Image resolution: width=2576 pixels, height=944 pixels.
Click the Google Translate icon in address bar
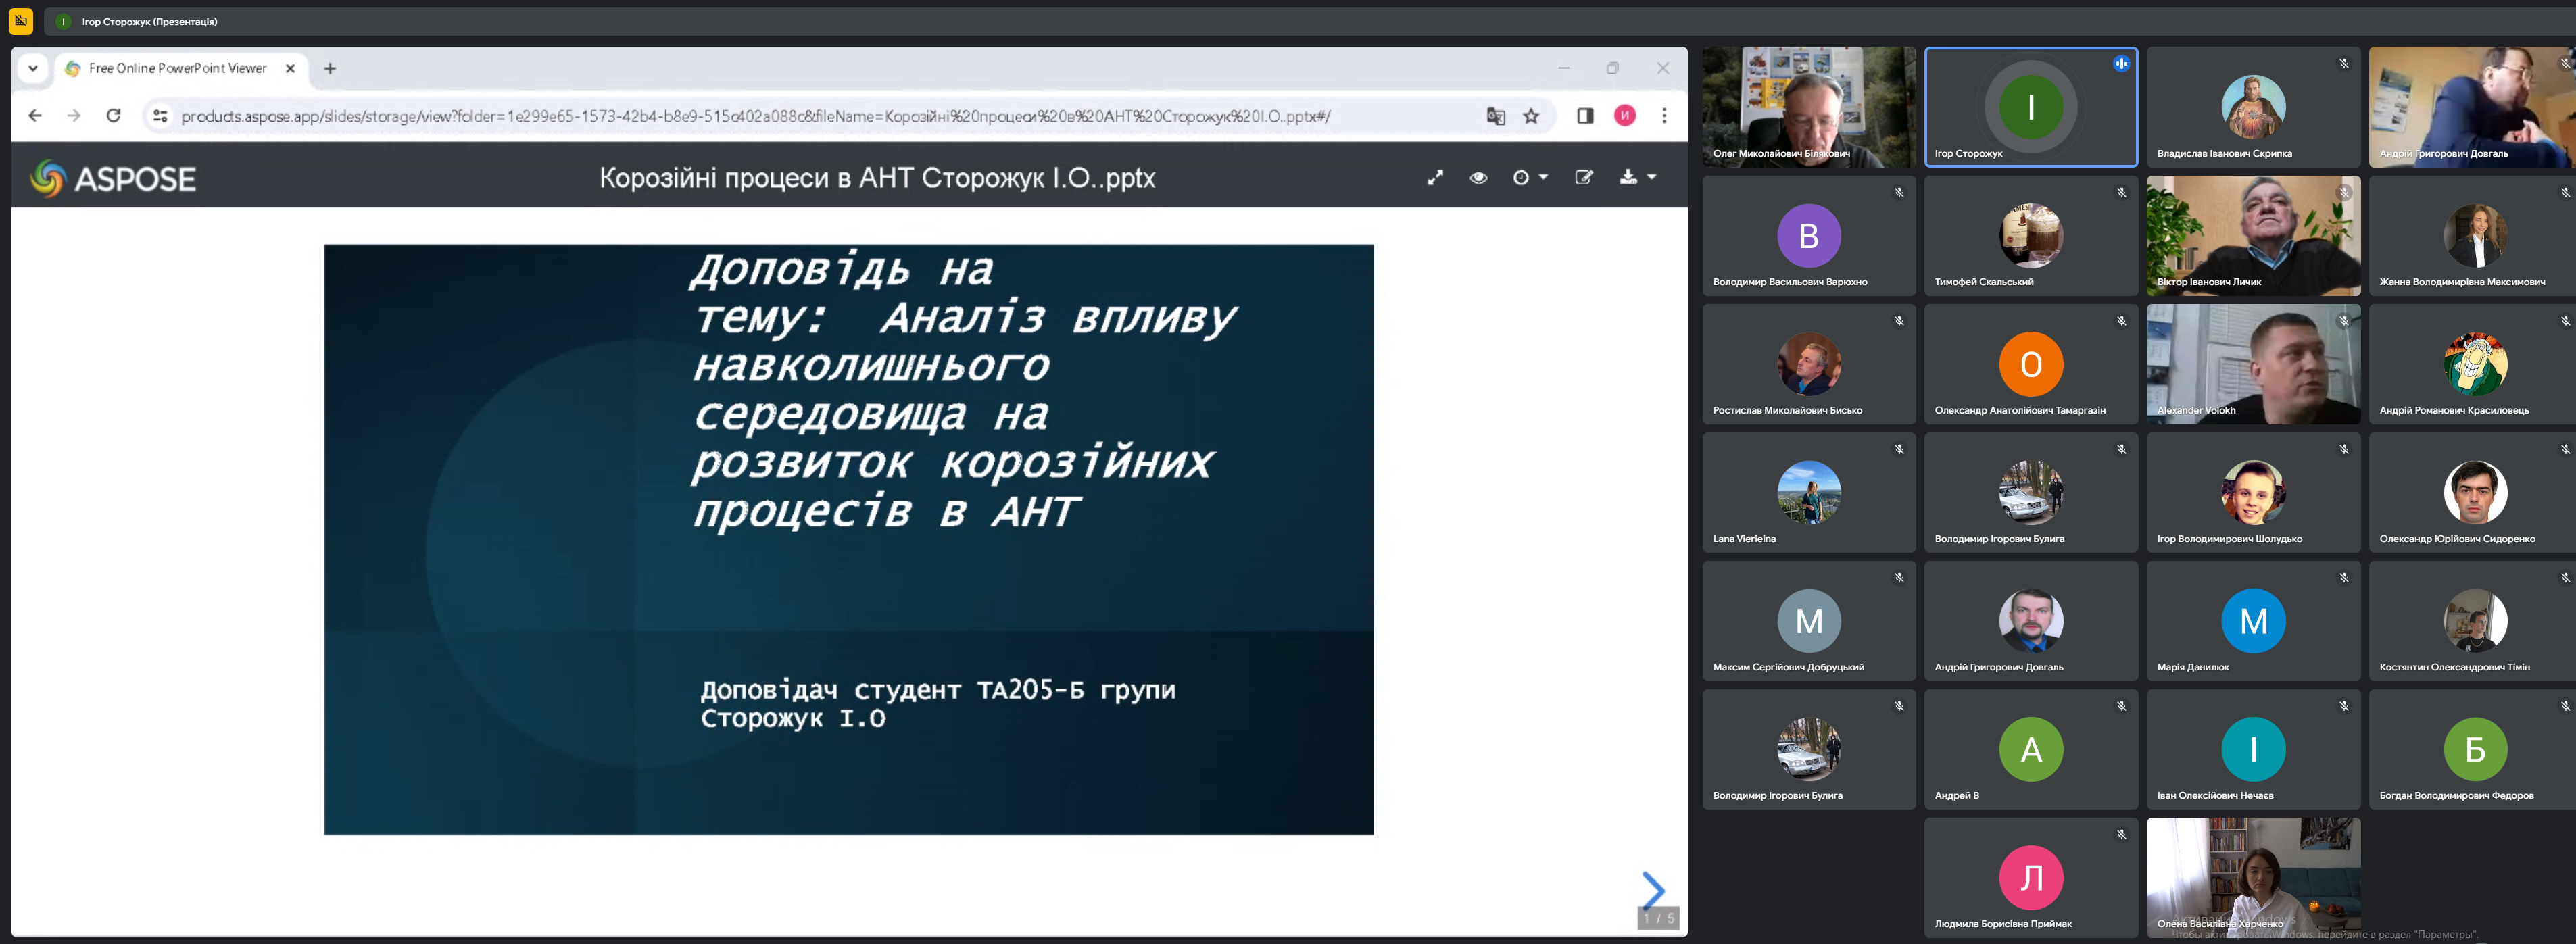click(1495, 116)
